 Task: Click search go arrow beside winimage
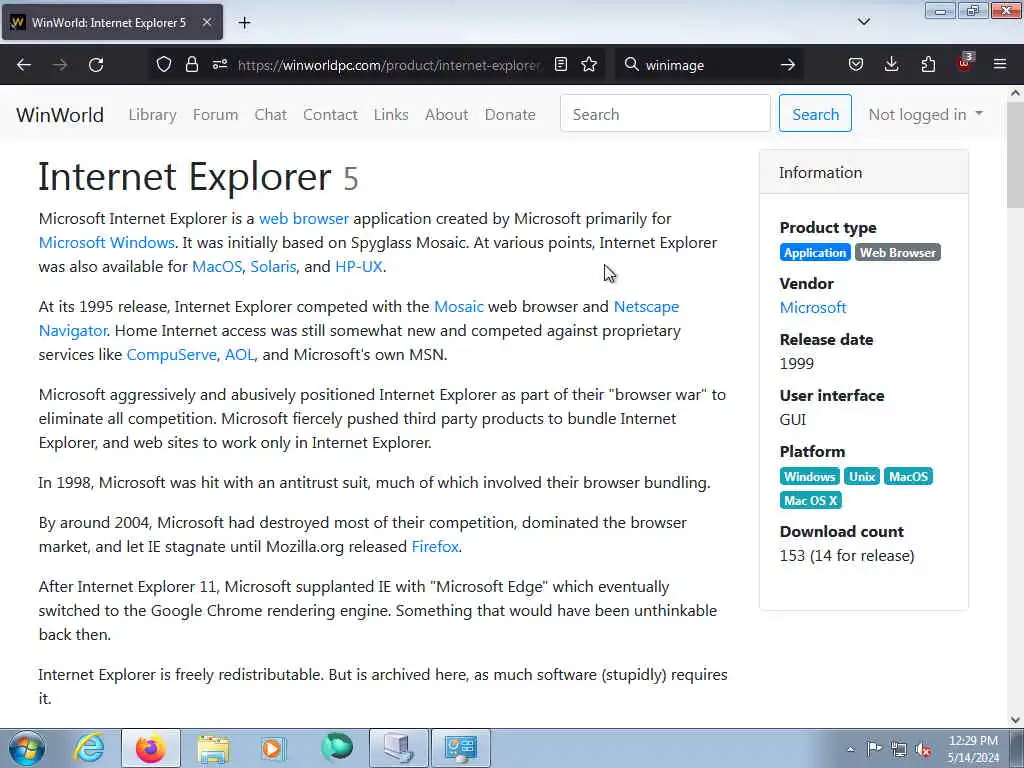pyautogui.click(x=788, y=65)
